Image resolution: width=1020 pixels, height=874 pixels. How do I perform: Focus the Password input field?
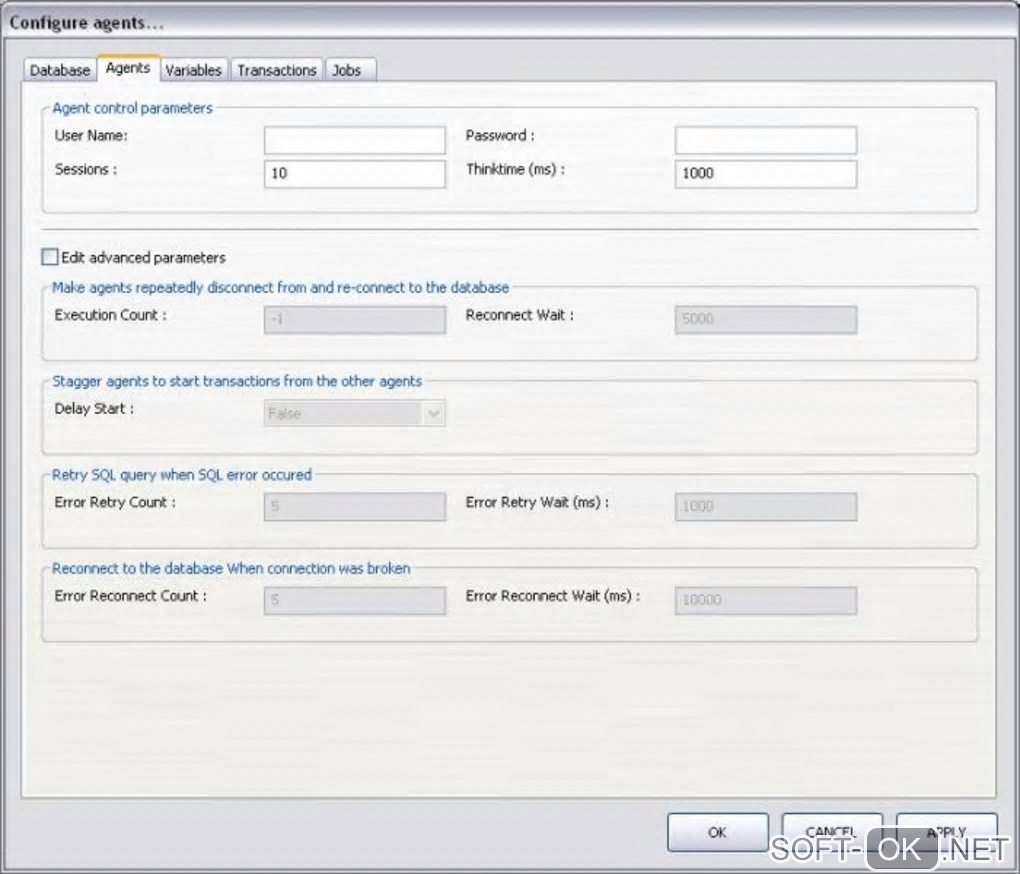[x=766, y=140]
